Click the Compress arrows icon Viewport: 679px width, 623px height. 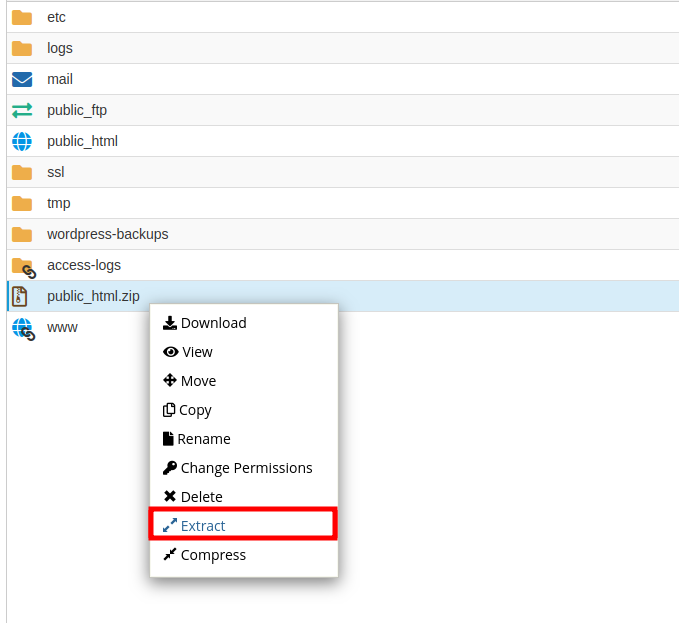coord(170,554)
